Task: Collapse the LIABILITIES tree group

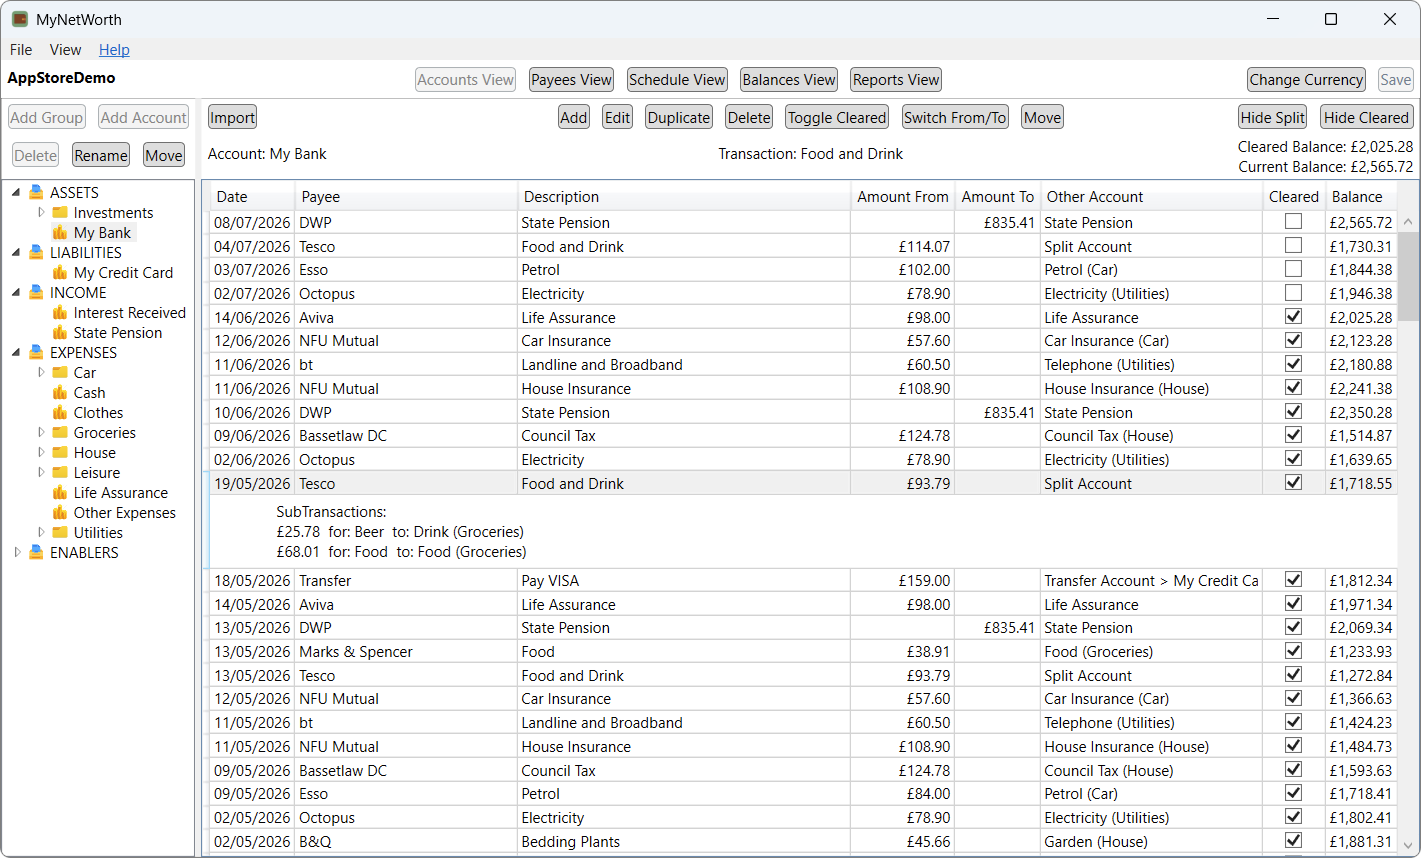Action: click(x=16, y=252)
